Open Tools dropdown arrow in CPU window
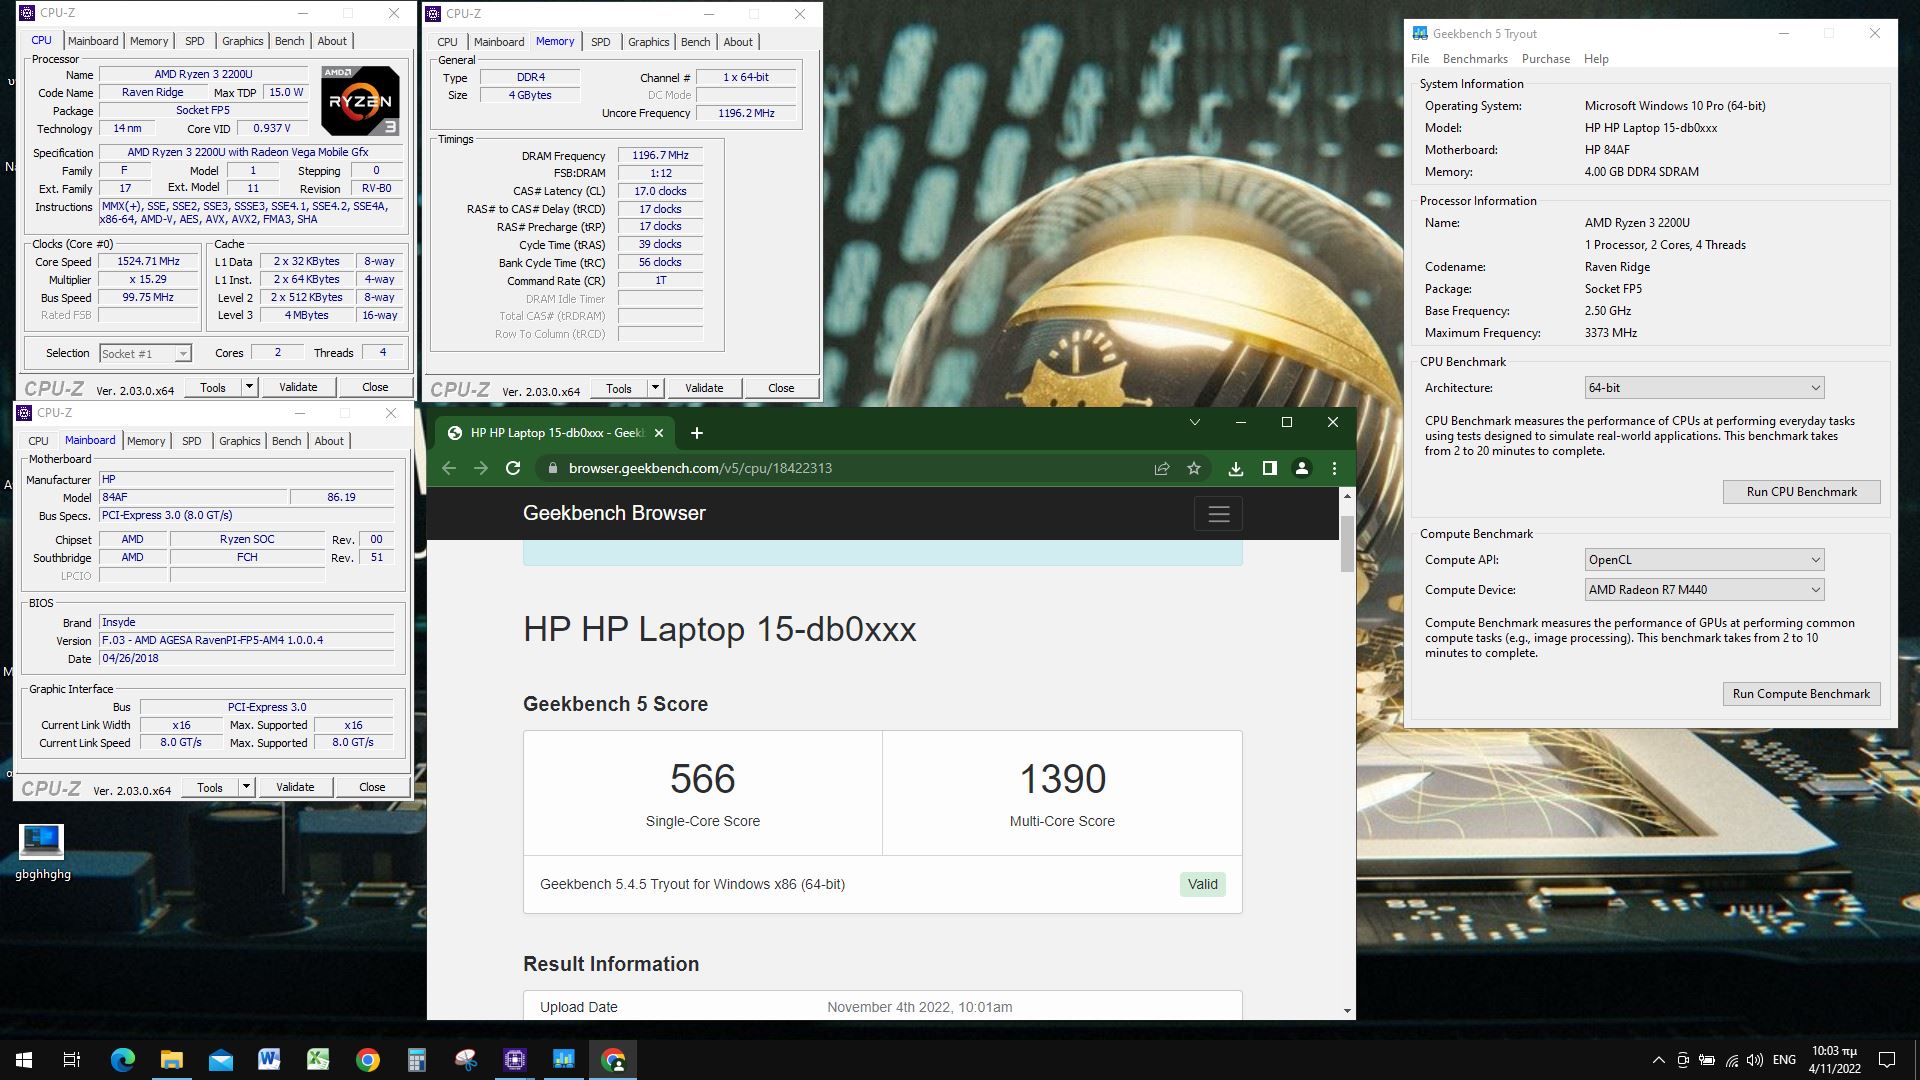Screen dimensions: 1920x1080 [249, 387]
